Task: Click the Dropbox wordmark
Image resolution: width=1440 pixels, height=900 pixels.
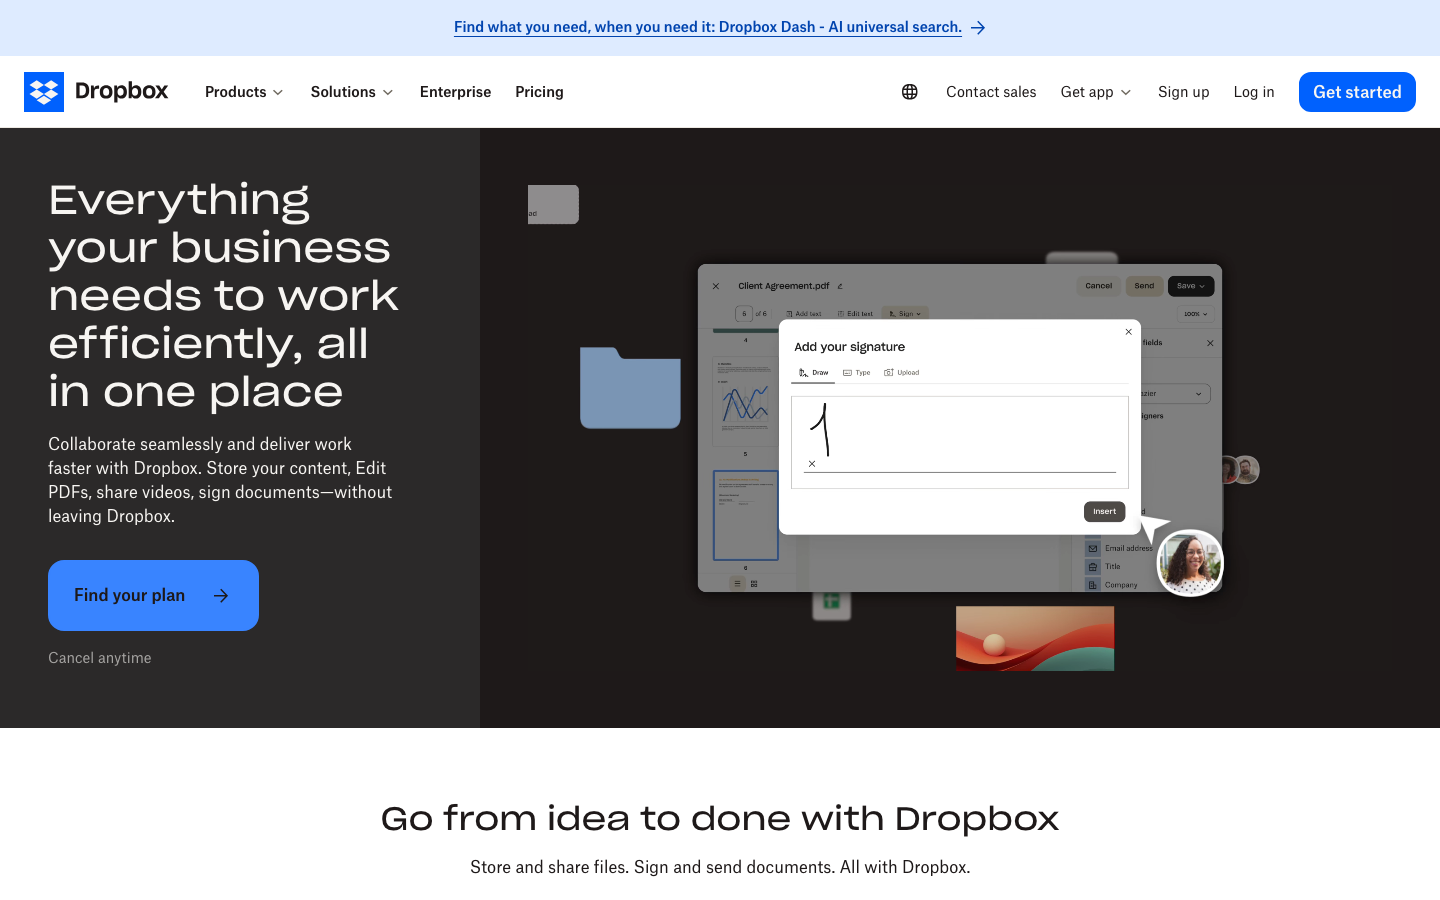Action: (121, 91)
